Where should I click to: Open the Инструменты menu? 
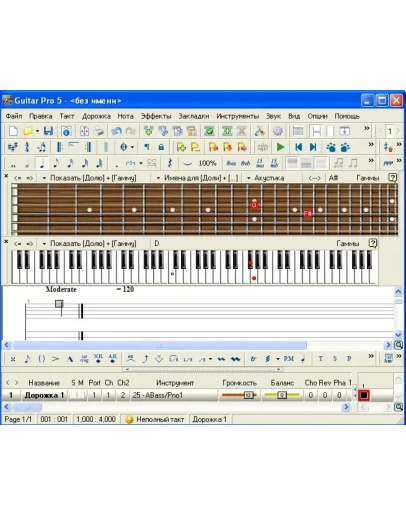tap(237, 116)
